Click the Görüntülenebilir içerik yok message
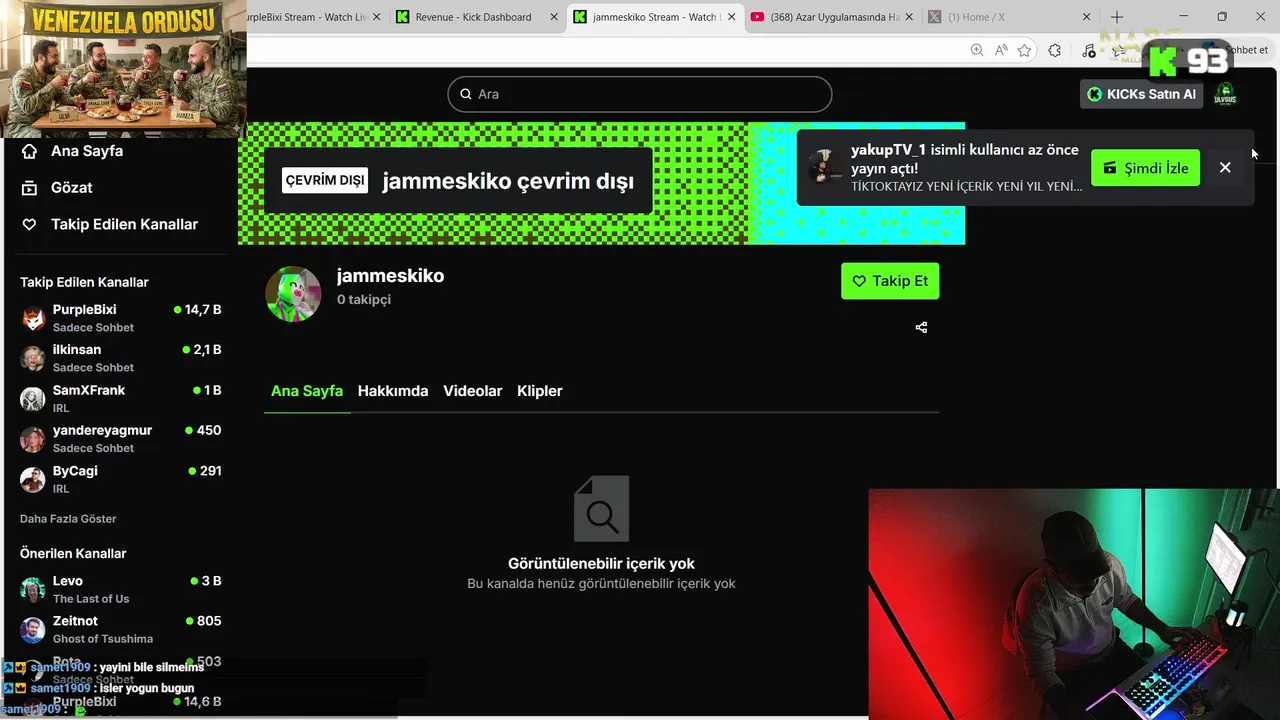Image resolution: width=1280 pixels, height=720 pixels. 601,564
